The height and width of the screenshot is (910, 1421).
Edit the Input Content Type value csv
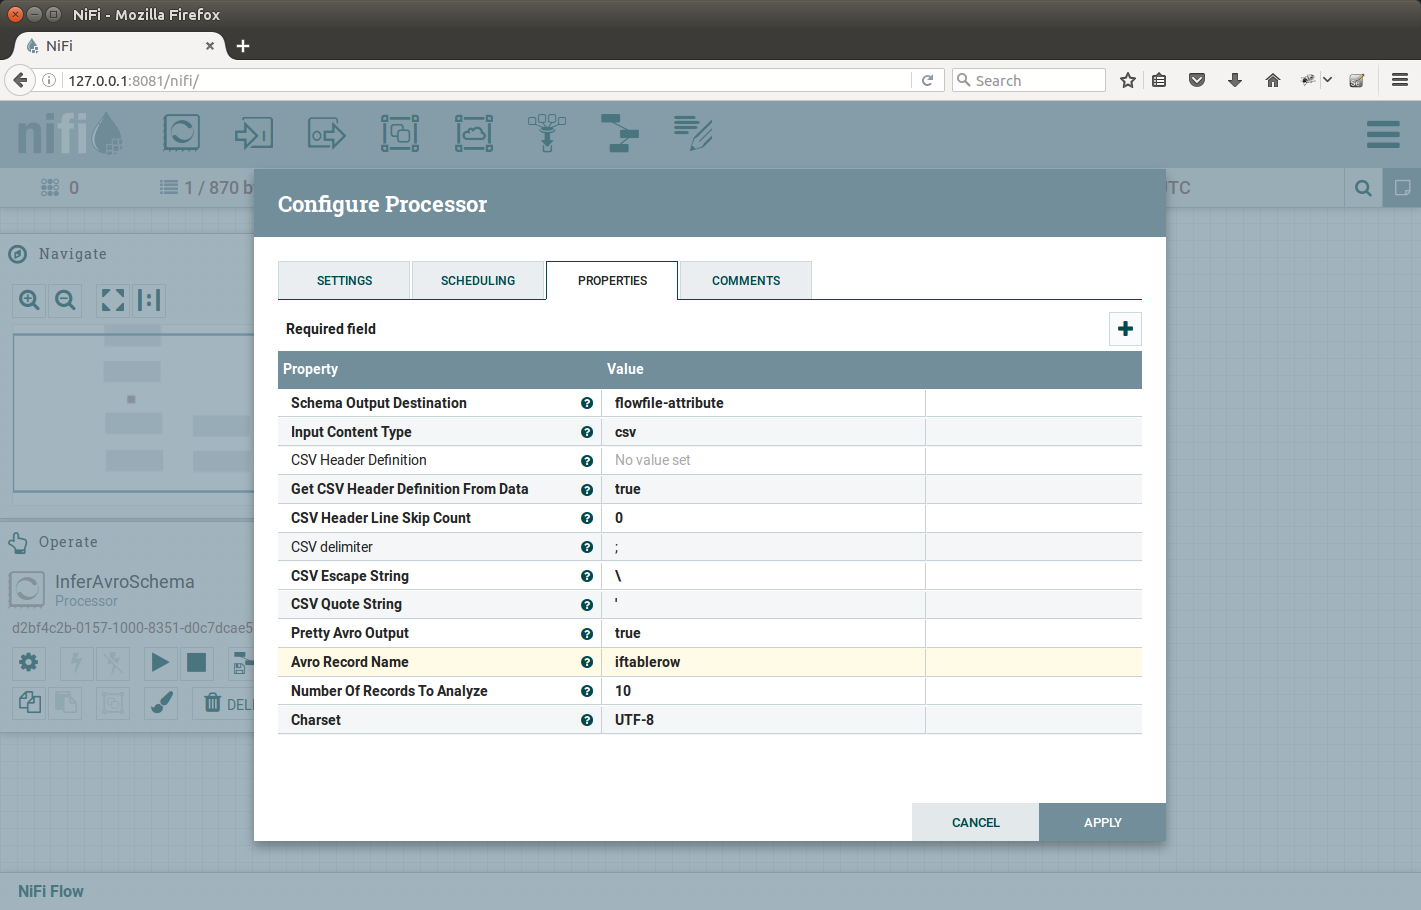coord(762,432)
